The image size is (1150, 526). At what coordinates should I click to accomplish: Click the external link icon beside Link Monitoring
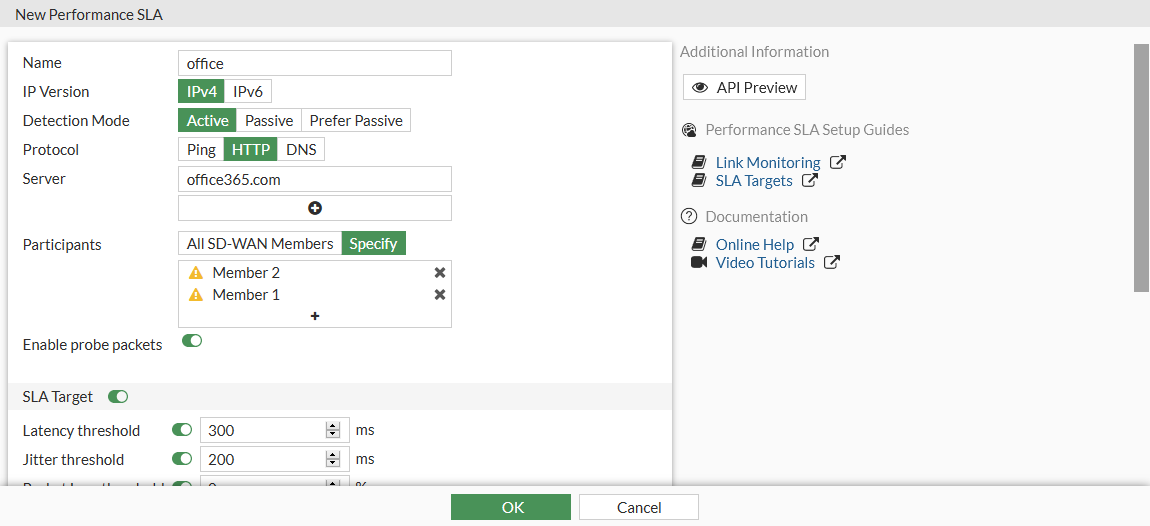pos(838,162)
